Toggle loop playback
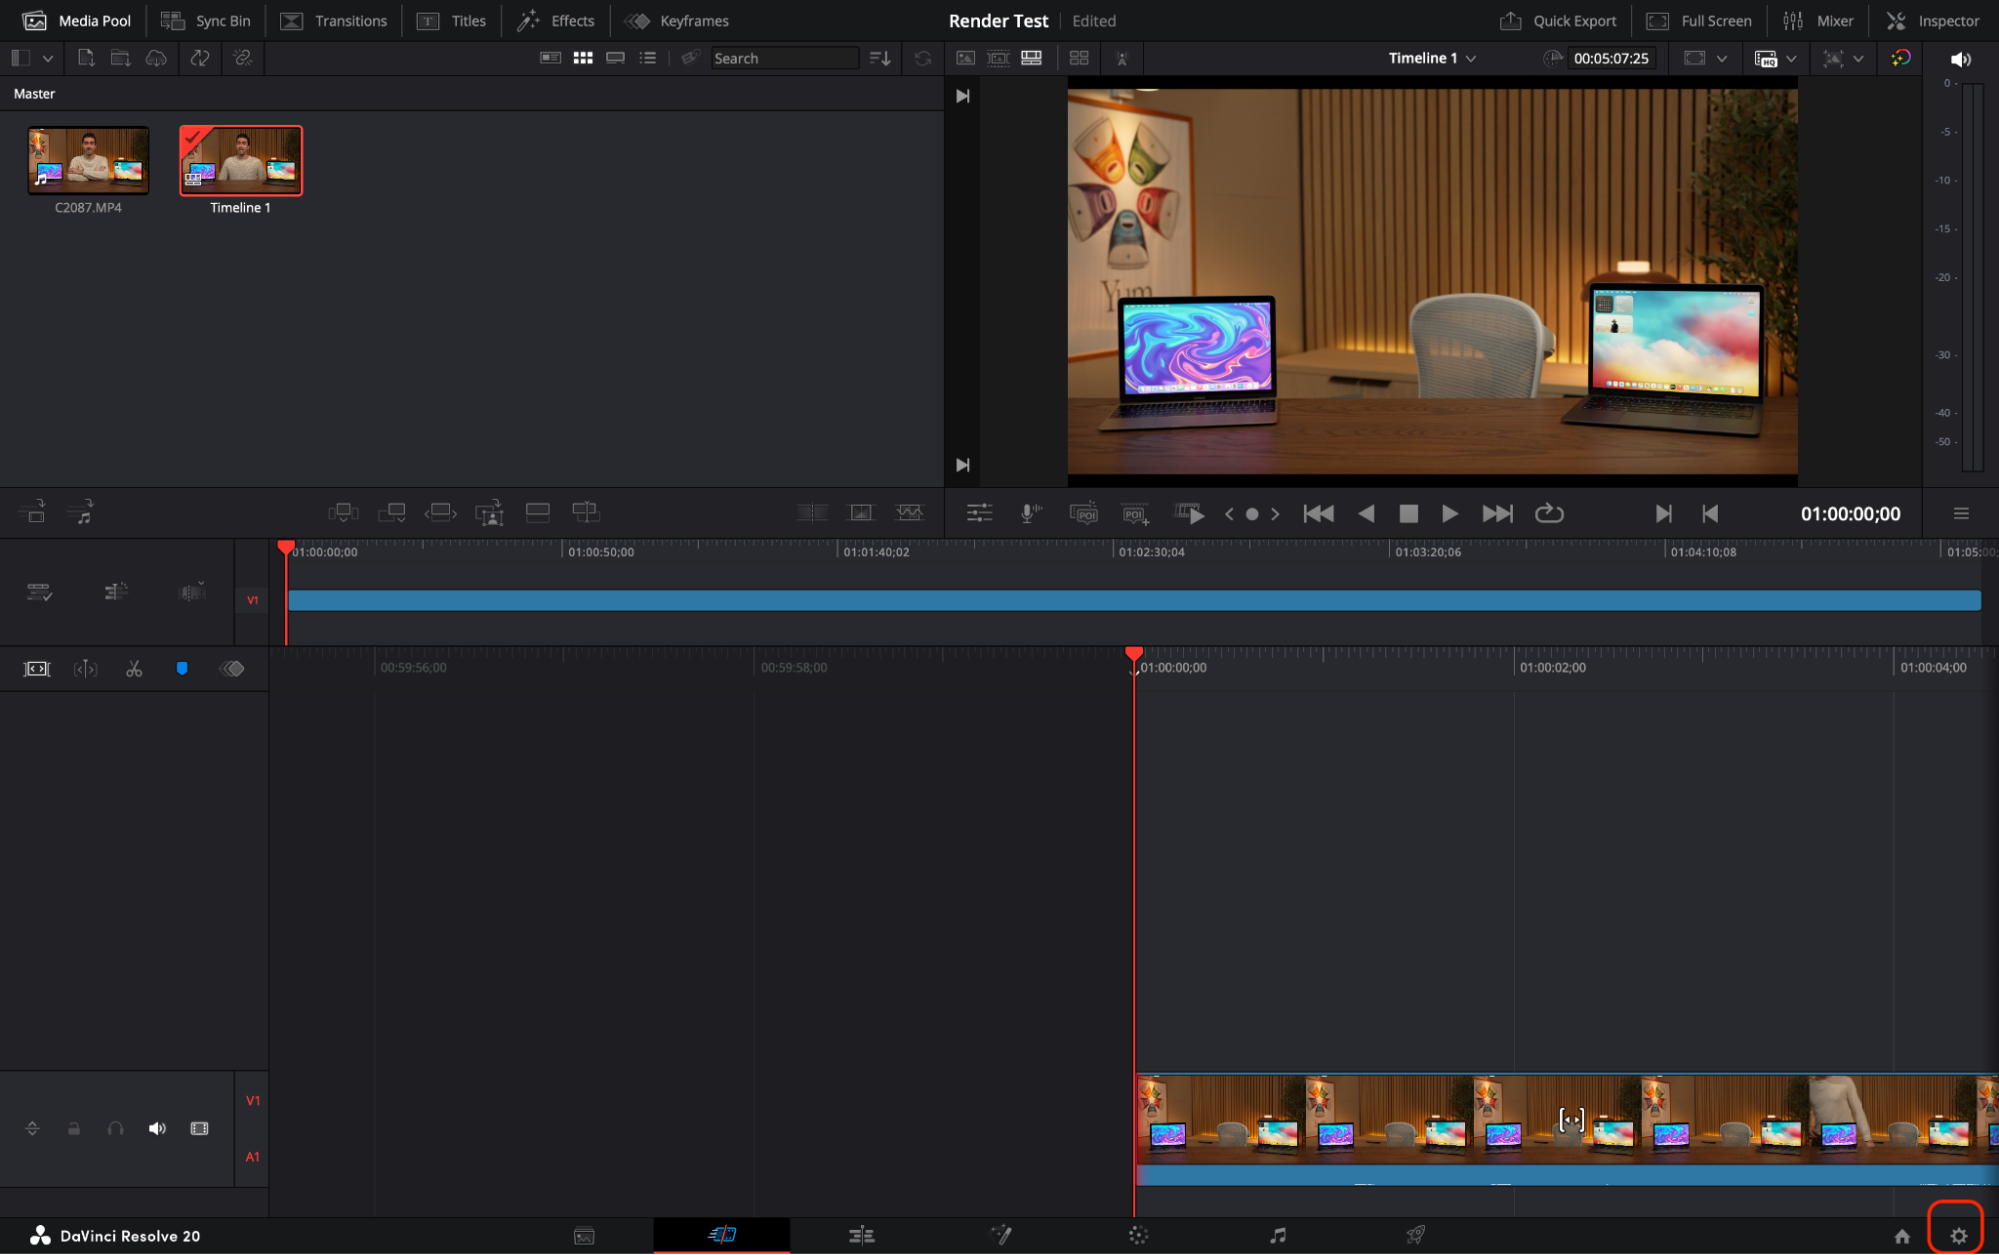Image resolution: width=1999 pixels, height=1255 pixels. click(1549, 513)
